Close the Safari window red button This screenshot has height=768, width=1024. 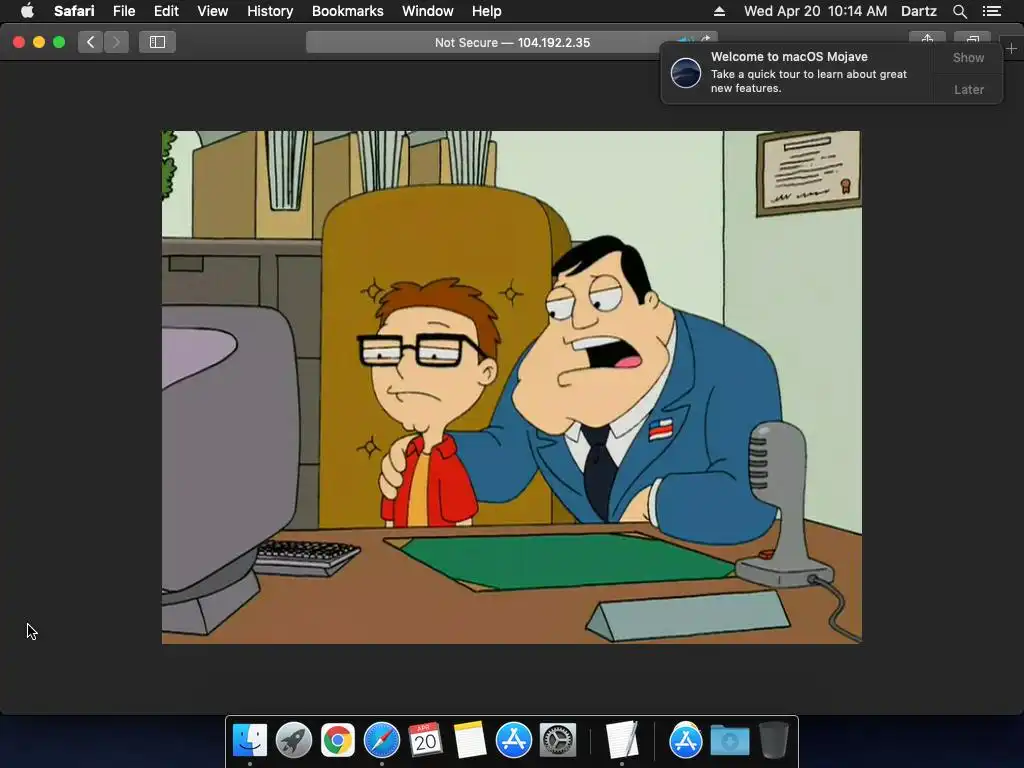tap(19, 42)
